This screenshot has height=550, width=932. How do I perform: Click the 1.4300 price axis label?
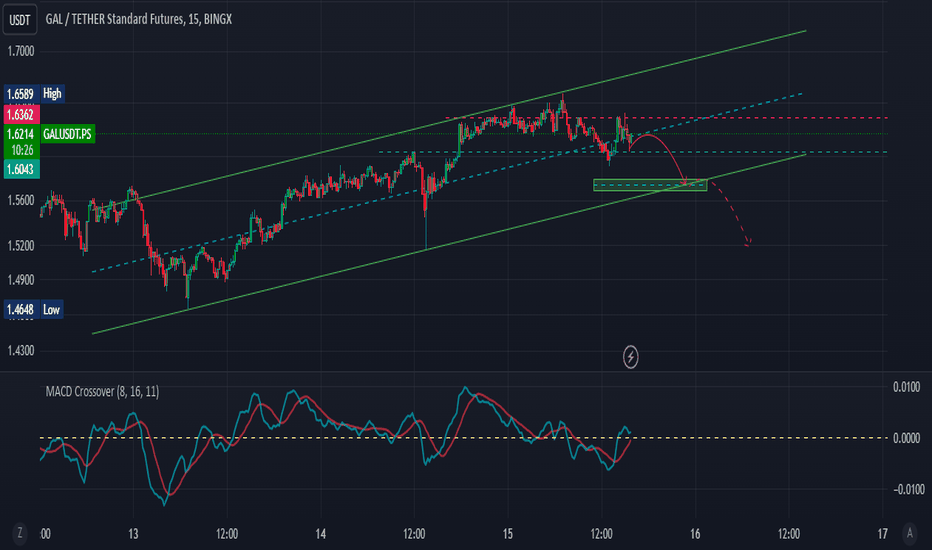[21, 351]
